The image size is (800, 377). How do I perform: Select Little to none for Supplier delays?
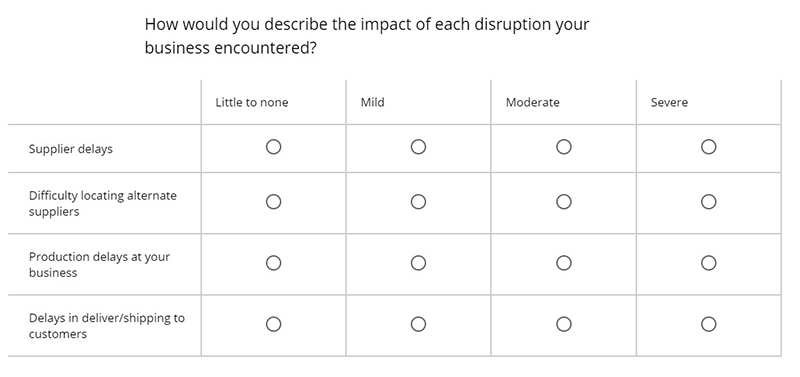pos(273,147)
